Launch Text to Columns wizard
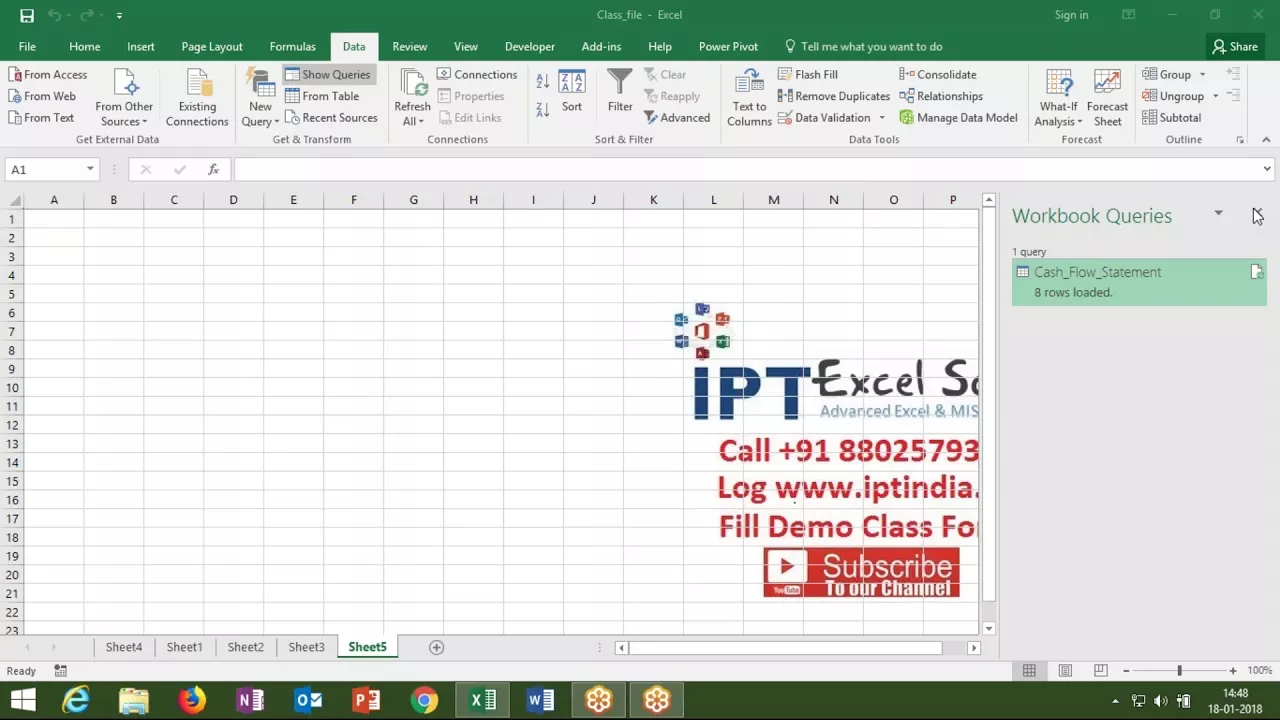This screenshot has height=720, width=1280. [x=749, y=97]
